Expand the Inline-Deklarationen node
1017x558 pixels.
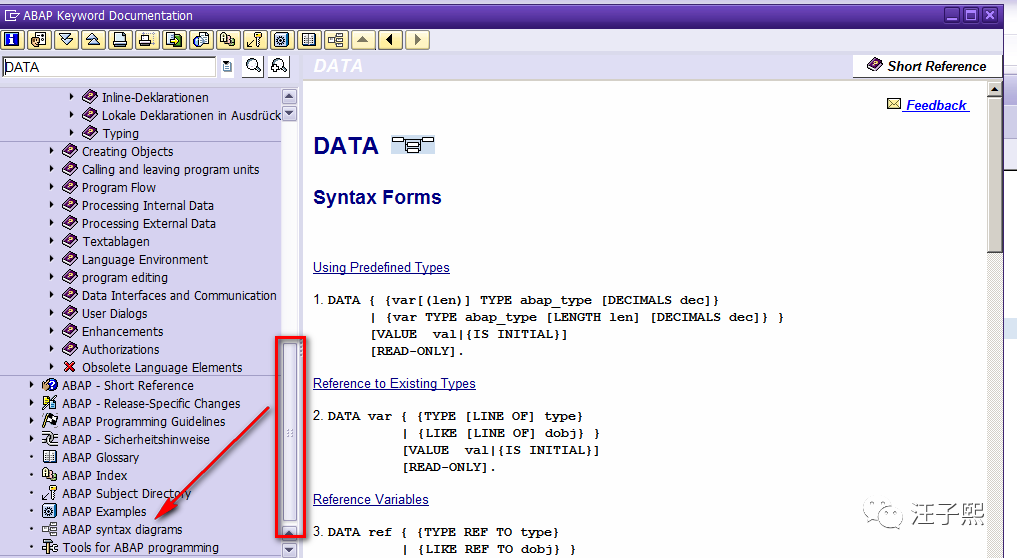tap(71, 97)
